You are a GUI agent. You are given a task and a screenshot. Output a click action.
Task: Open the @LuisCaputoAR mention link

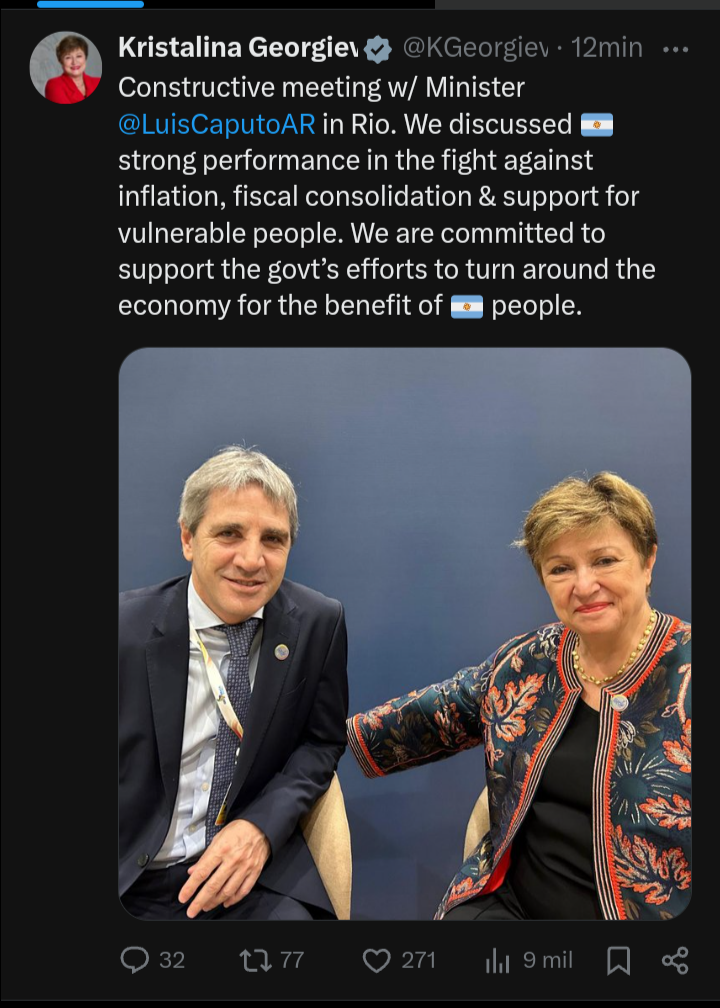coord(217,124)
